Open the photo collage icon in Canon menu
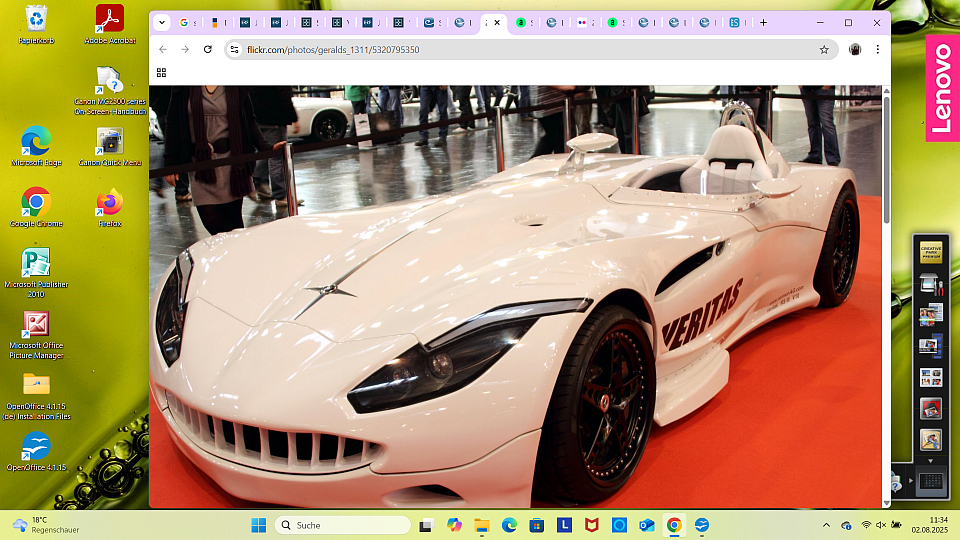This screenshot has height=540, width=960. (x=931, y=377)
